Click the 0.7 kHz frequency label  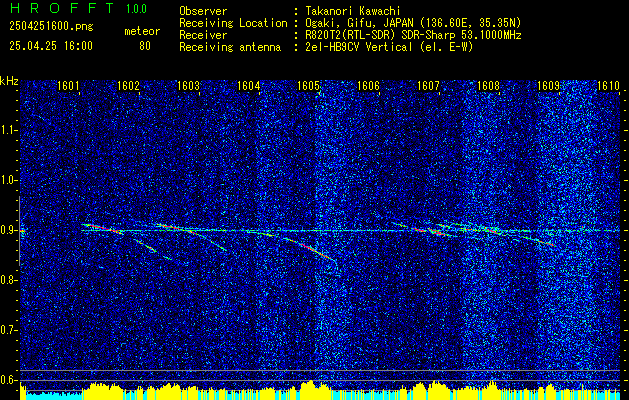(9, 330)
